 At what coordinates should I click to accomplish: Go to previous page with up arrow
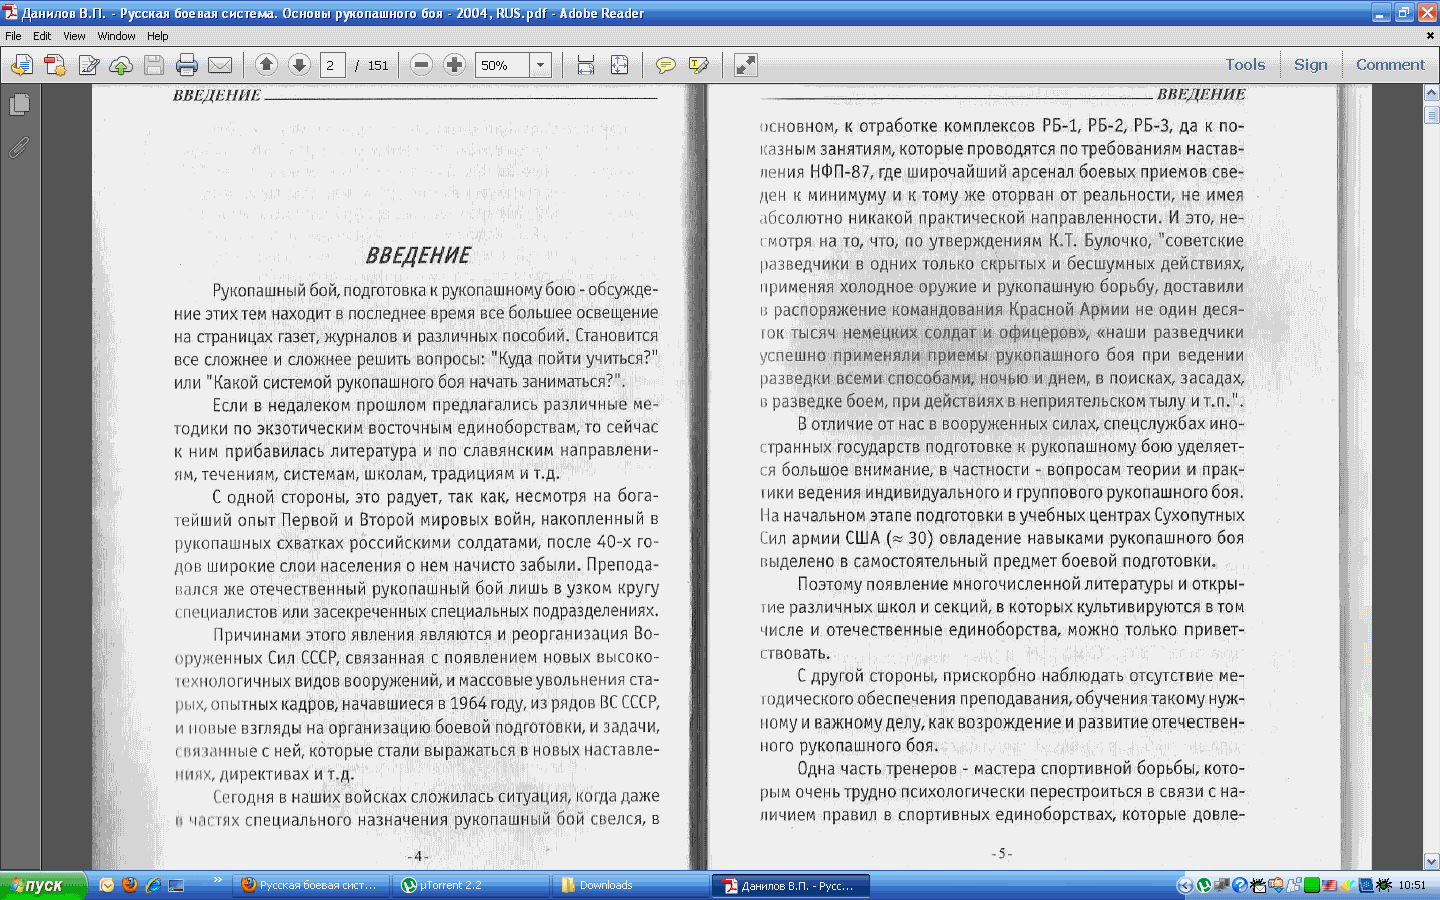[x=266, y=65]
